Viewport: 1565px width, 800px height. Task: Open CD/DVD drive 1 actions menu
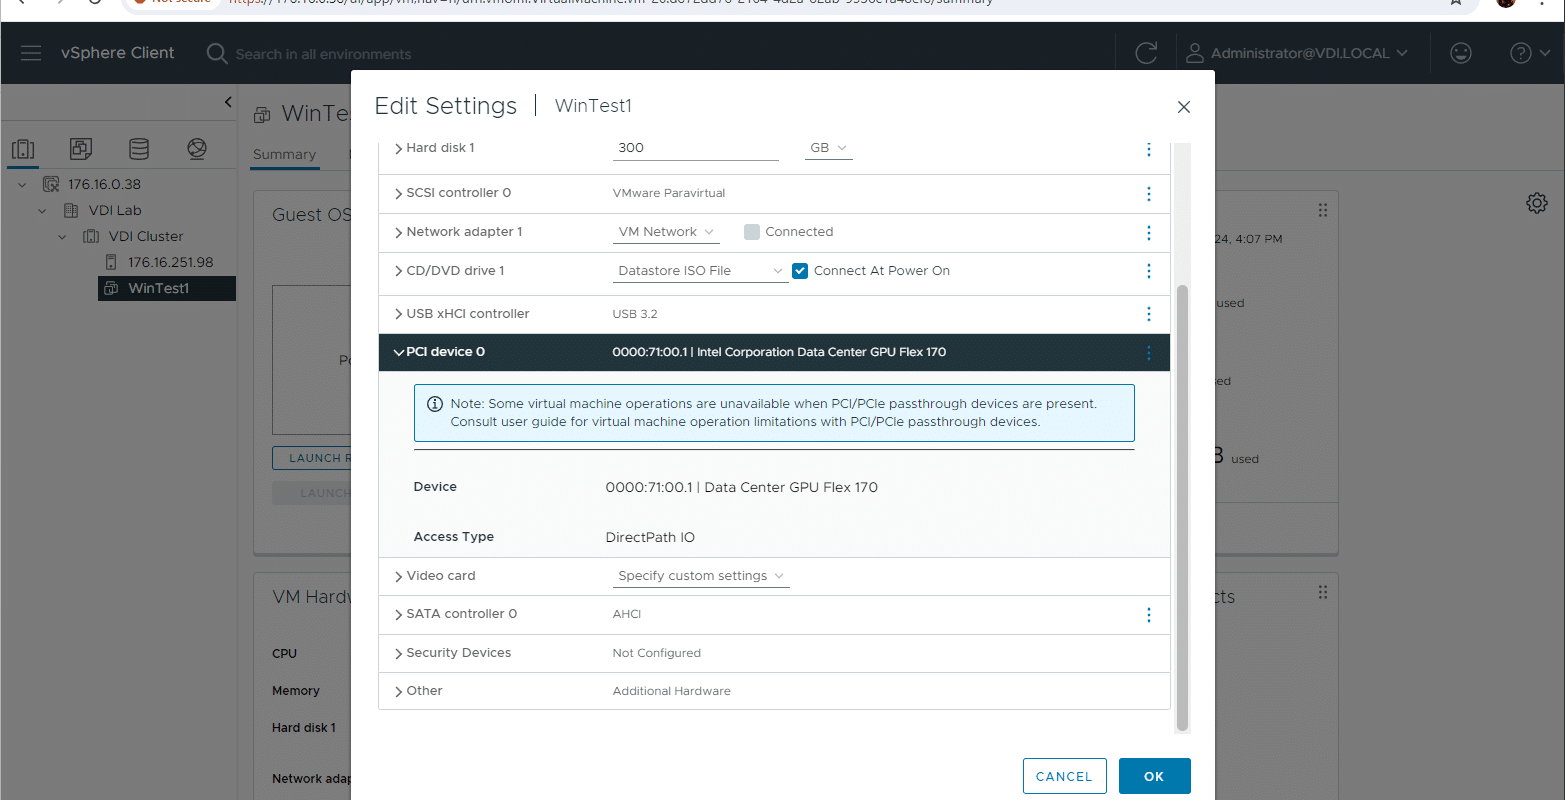coord(1148,271)
